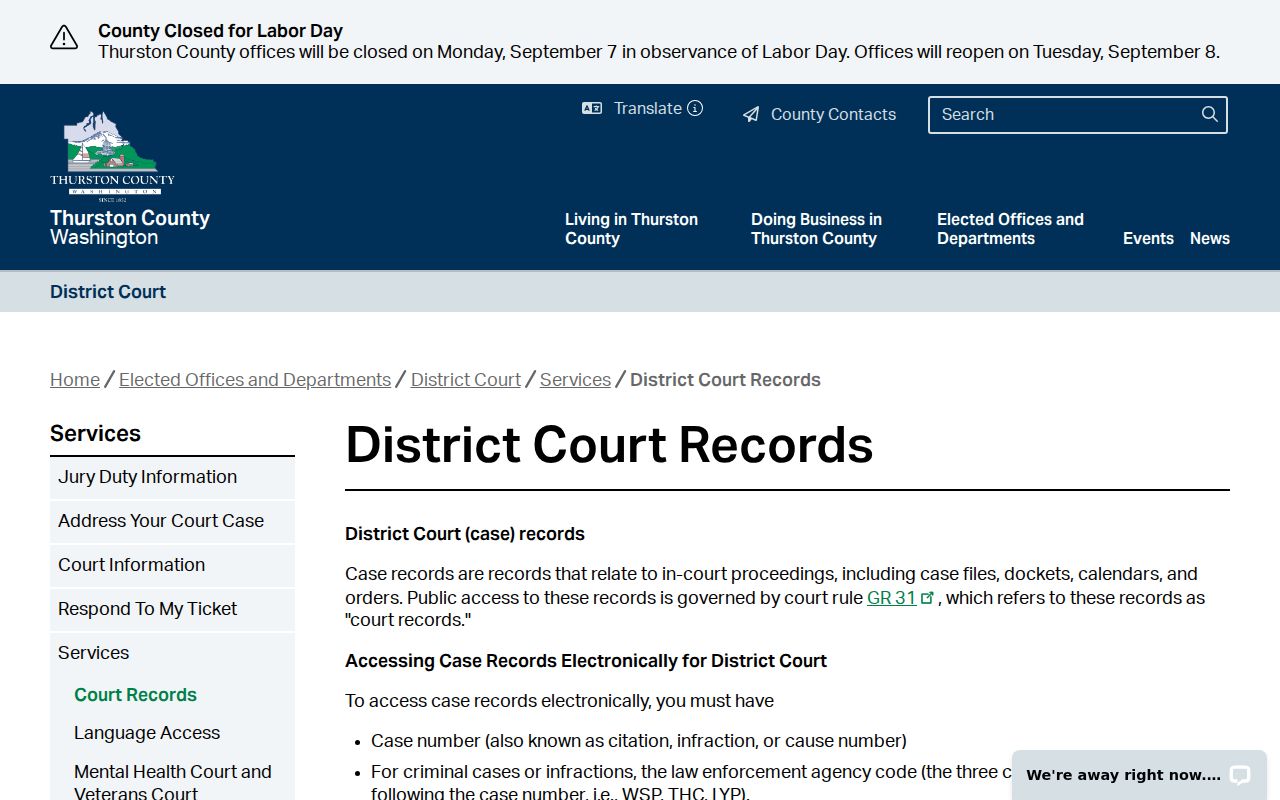1280x800 pixels.
Task: Click 'Accessing Case Records Electronically for District Court' subheading
Action: [586, 661]
